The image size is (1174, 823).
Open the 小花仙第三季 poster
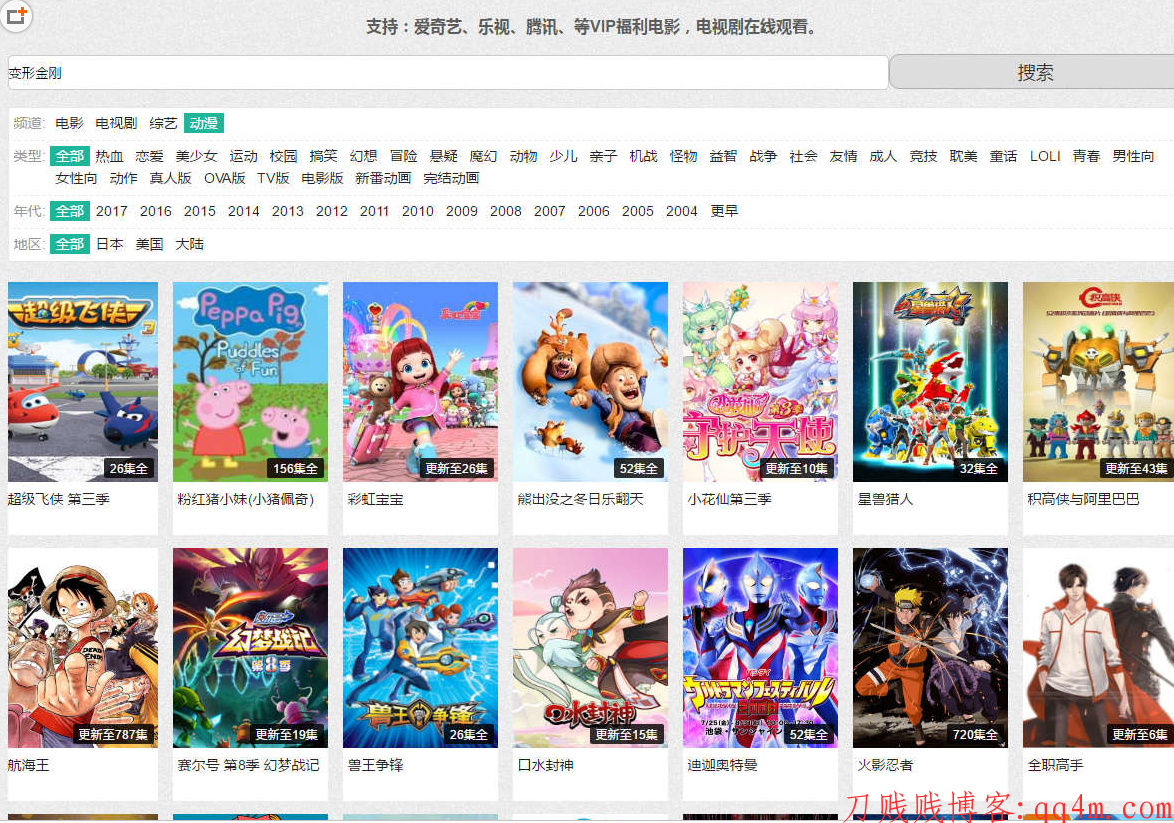760,382
